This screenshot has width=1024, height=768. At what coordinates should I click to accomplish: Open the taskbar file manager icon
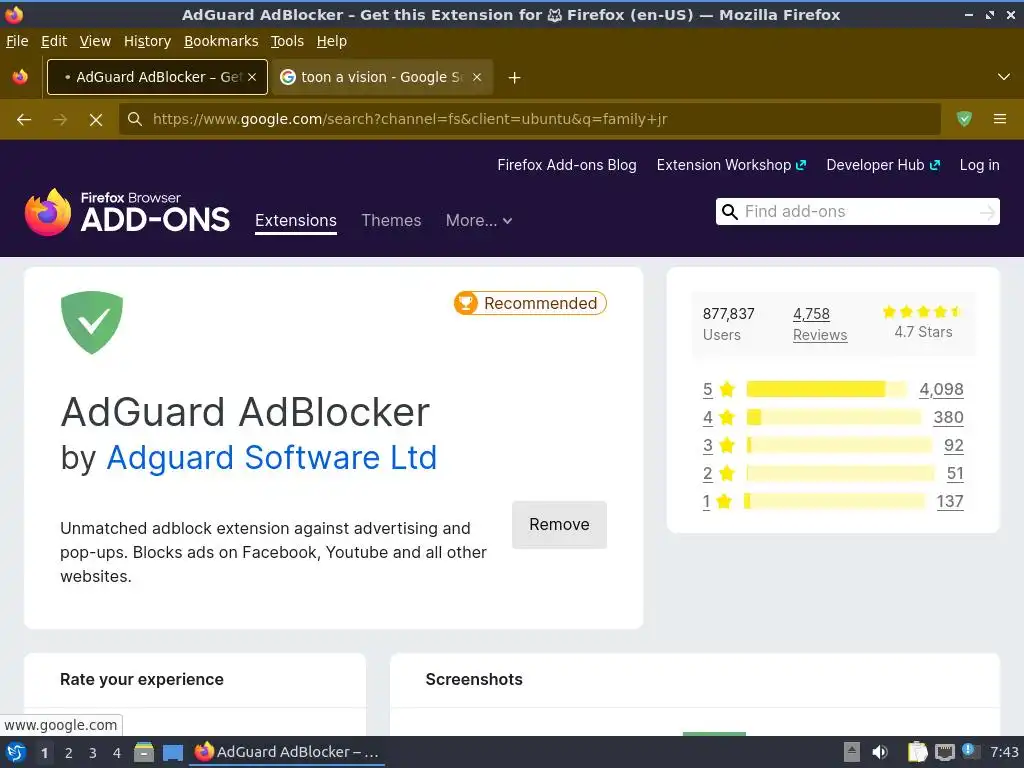[144, 752]
